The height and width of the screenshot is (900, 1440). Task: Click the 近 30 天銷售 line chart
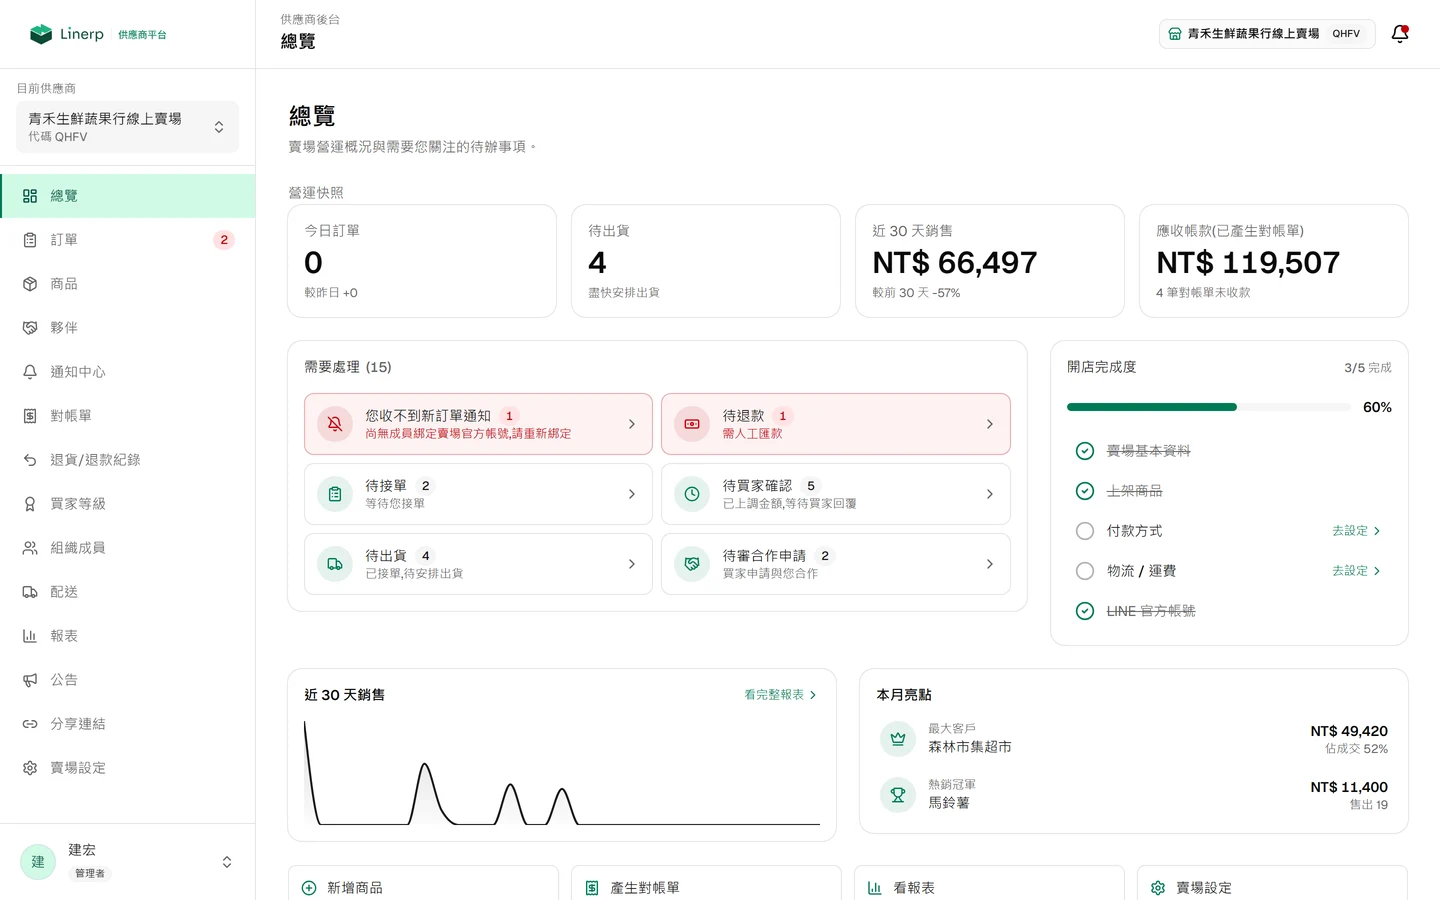tap(562, 772)
